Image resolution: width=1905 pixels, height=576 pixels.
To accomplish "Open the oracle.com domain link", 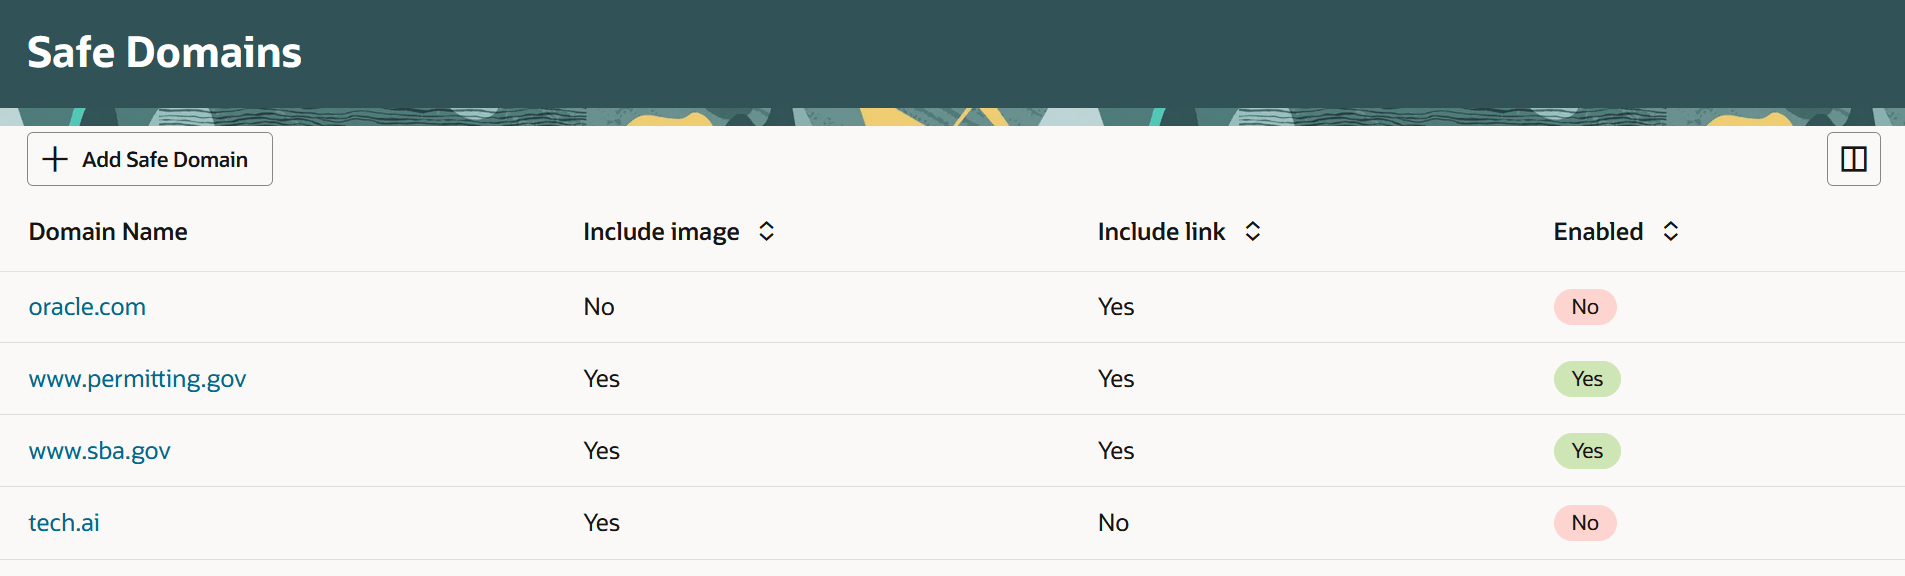I will 87,307.
